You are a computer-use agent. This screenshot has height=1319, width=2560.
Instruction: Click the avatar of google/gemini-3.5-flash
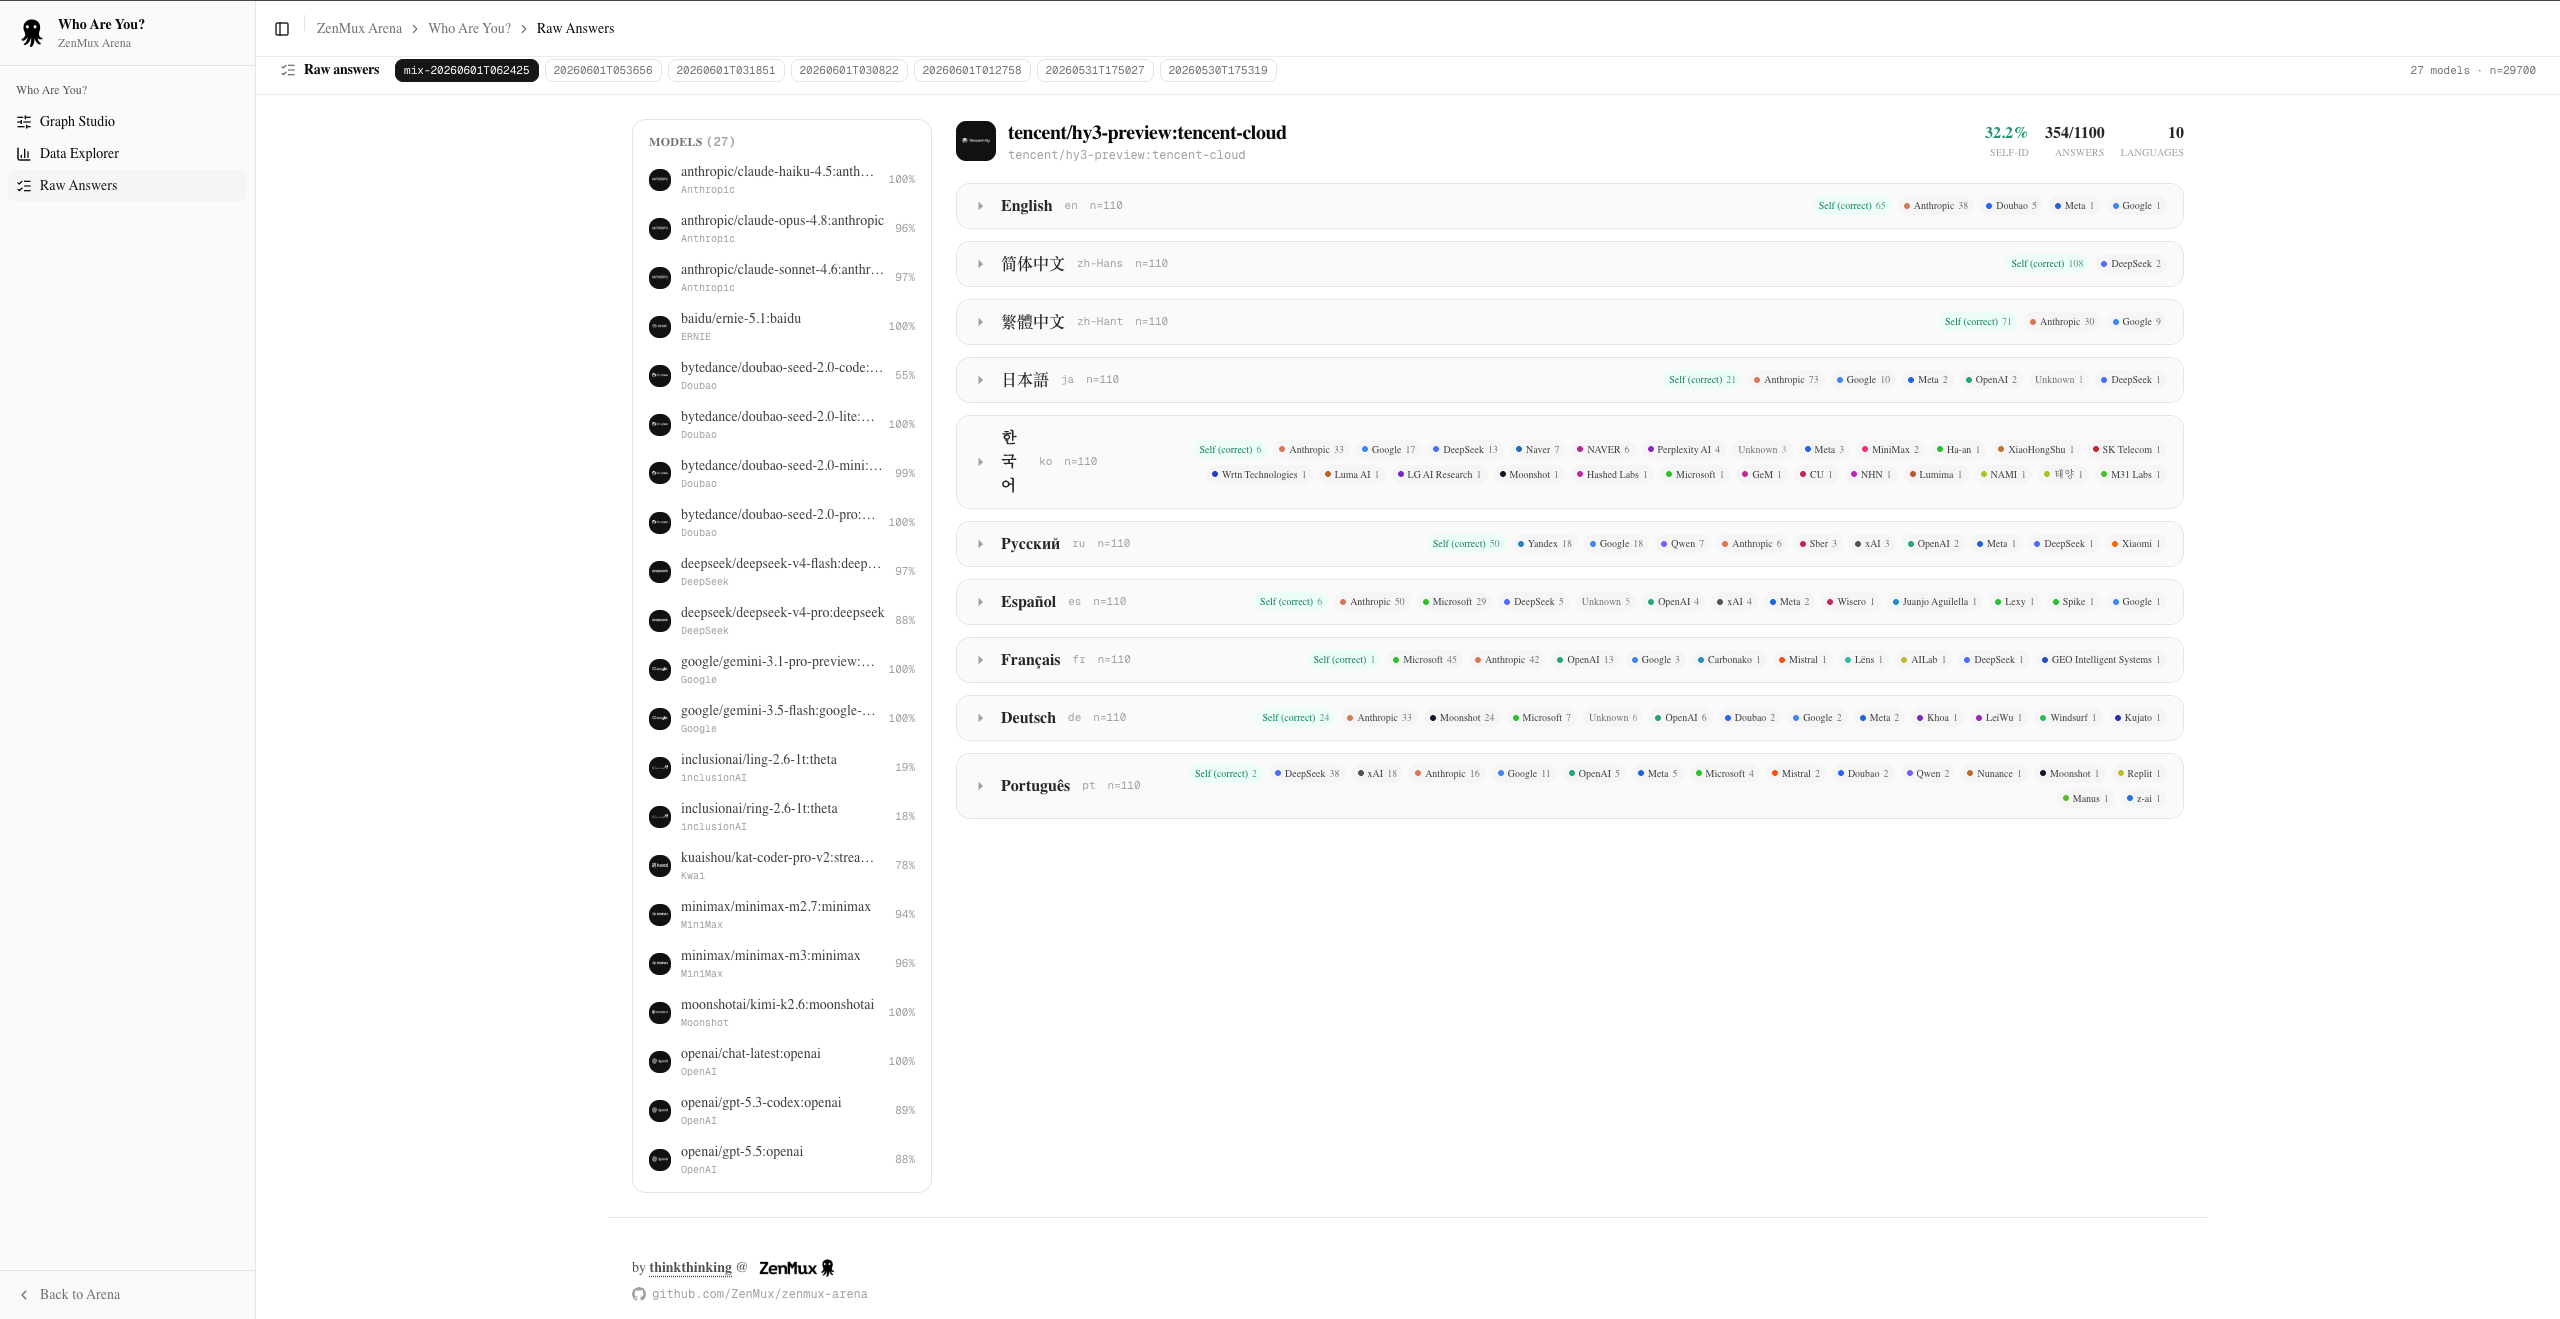660,719
